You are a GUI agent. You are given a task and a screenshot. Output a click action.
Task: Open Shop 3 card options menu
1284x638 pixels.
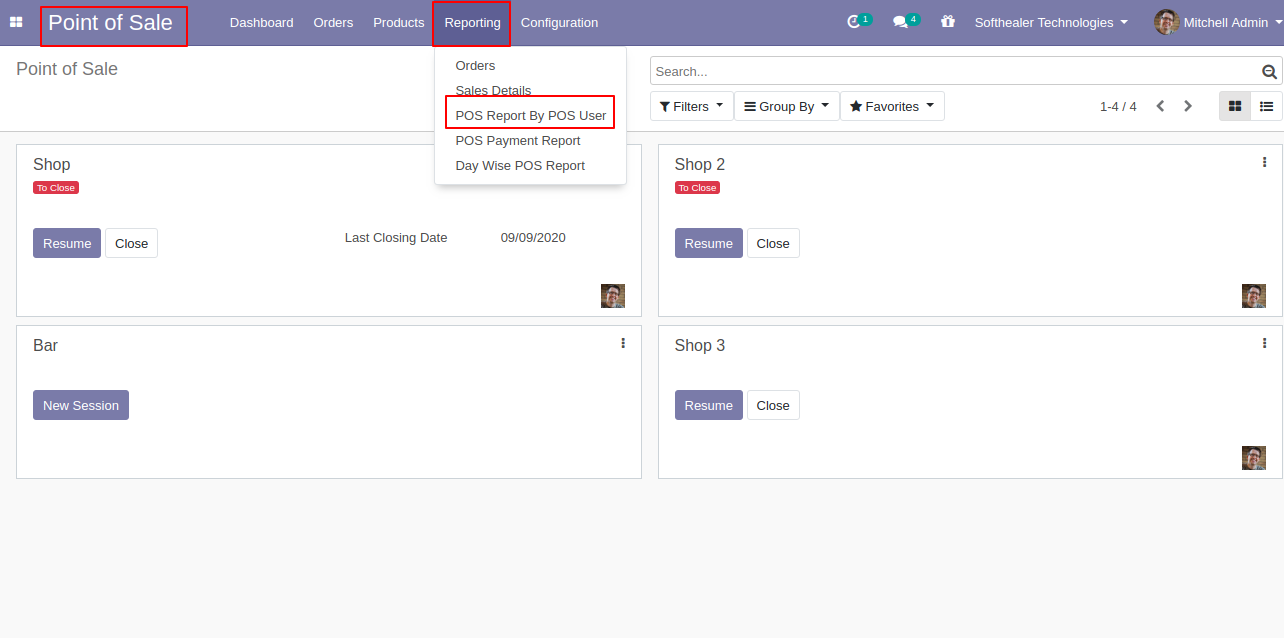1264,343
